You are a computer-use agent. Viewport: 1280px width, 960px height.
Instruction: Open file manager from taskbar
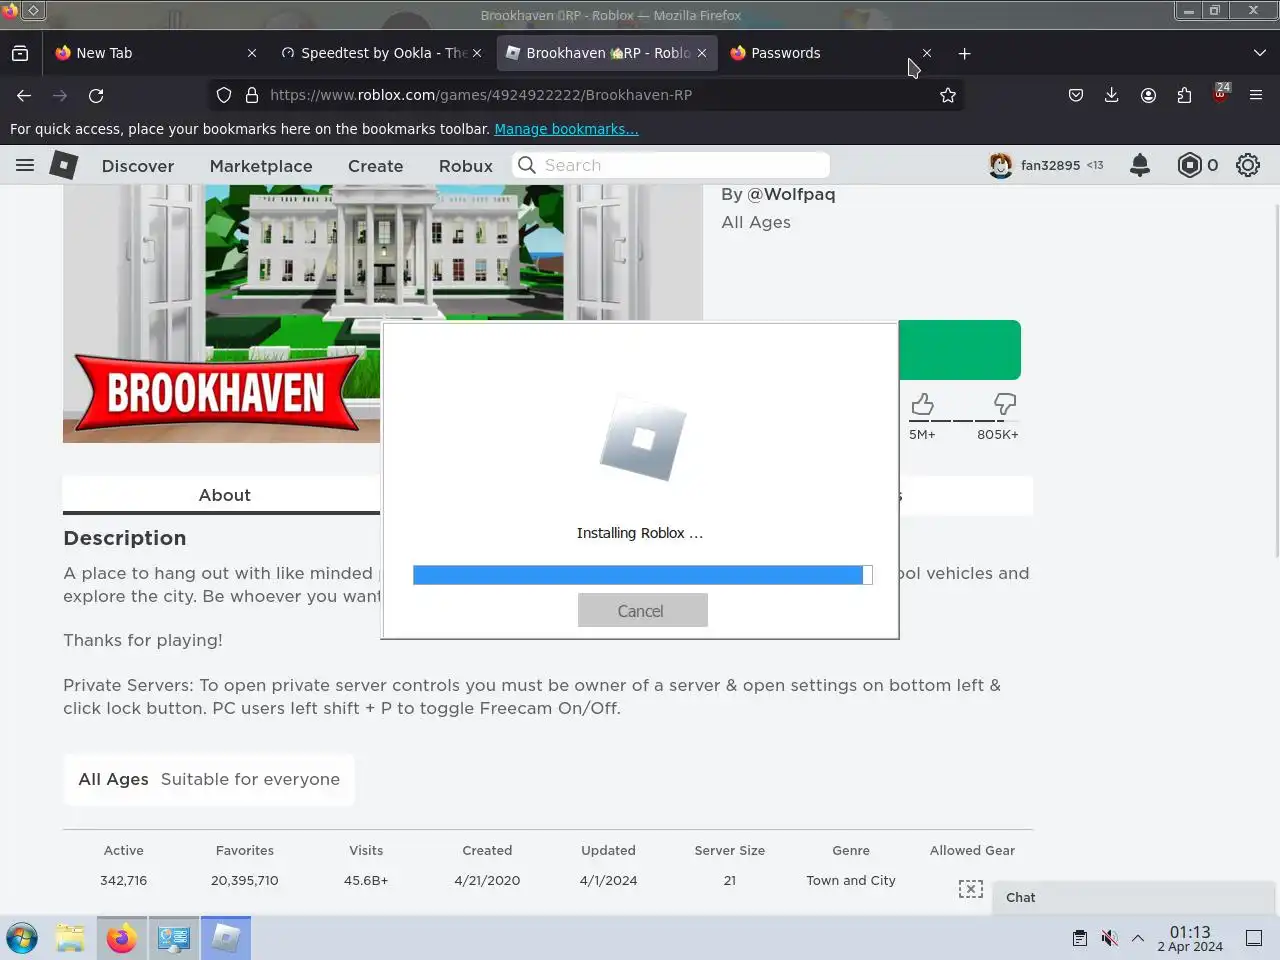coord(70,938)
